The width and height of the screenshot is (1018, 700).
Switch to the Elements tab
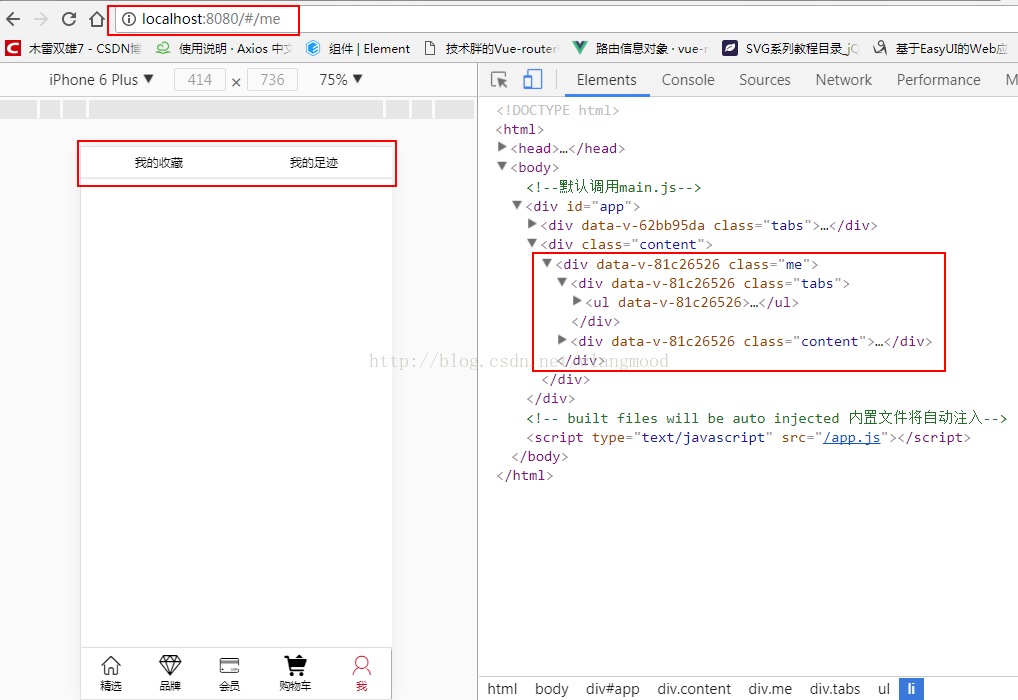pos(606,79)
